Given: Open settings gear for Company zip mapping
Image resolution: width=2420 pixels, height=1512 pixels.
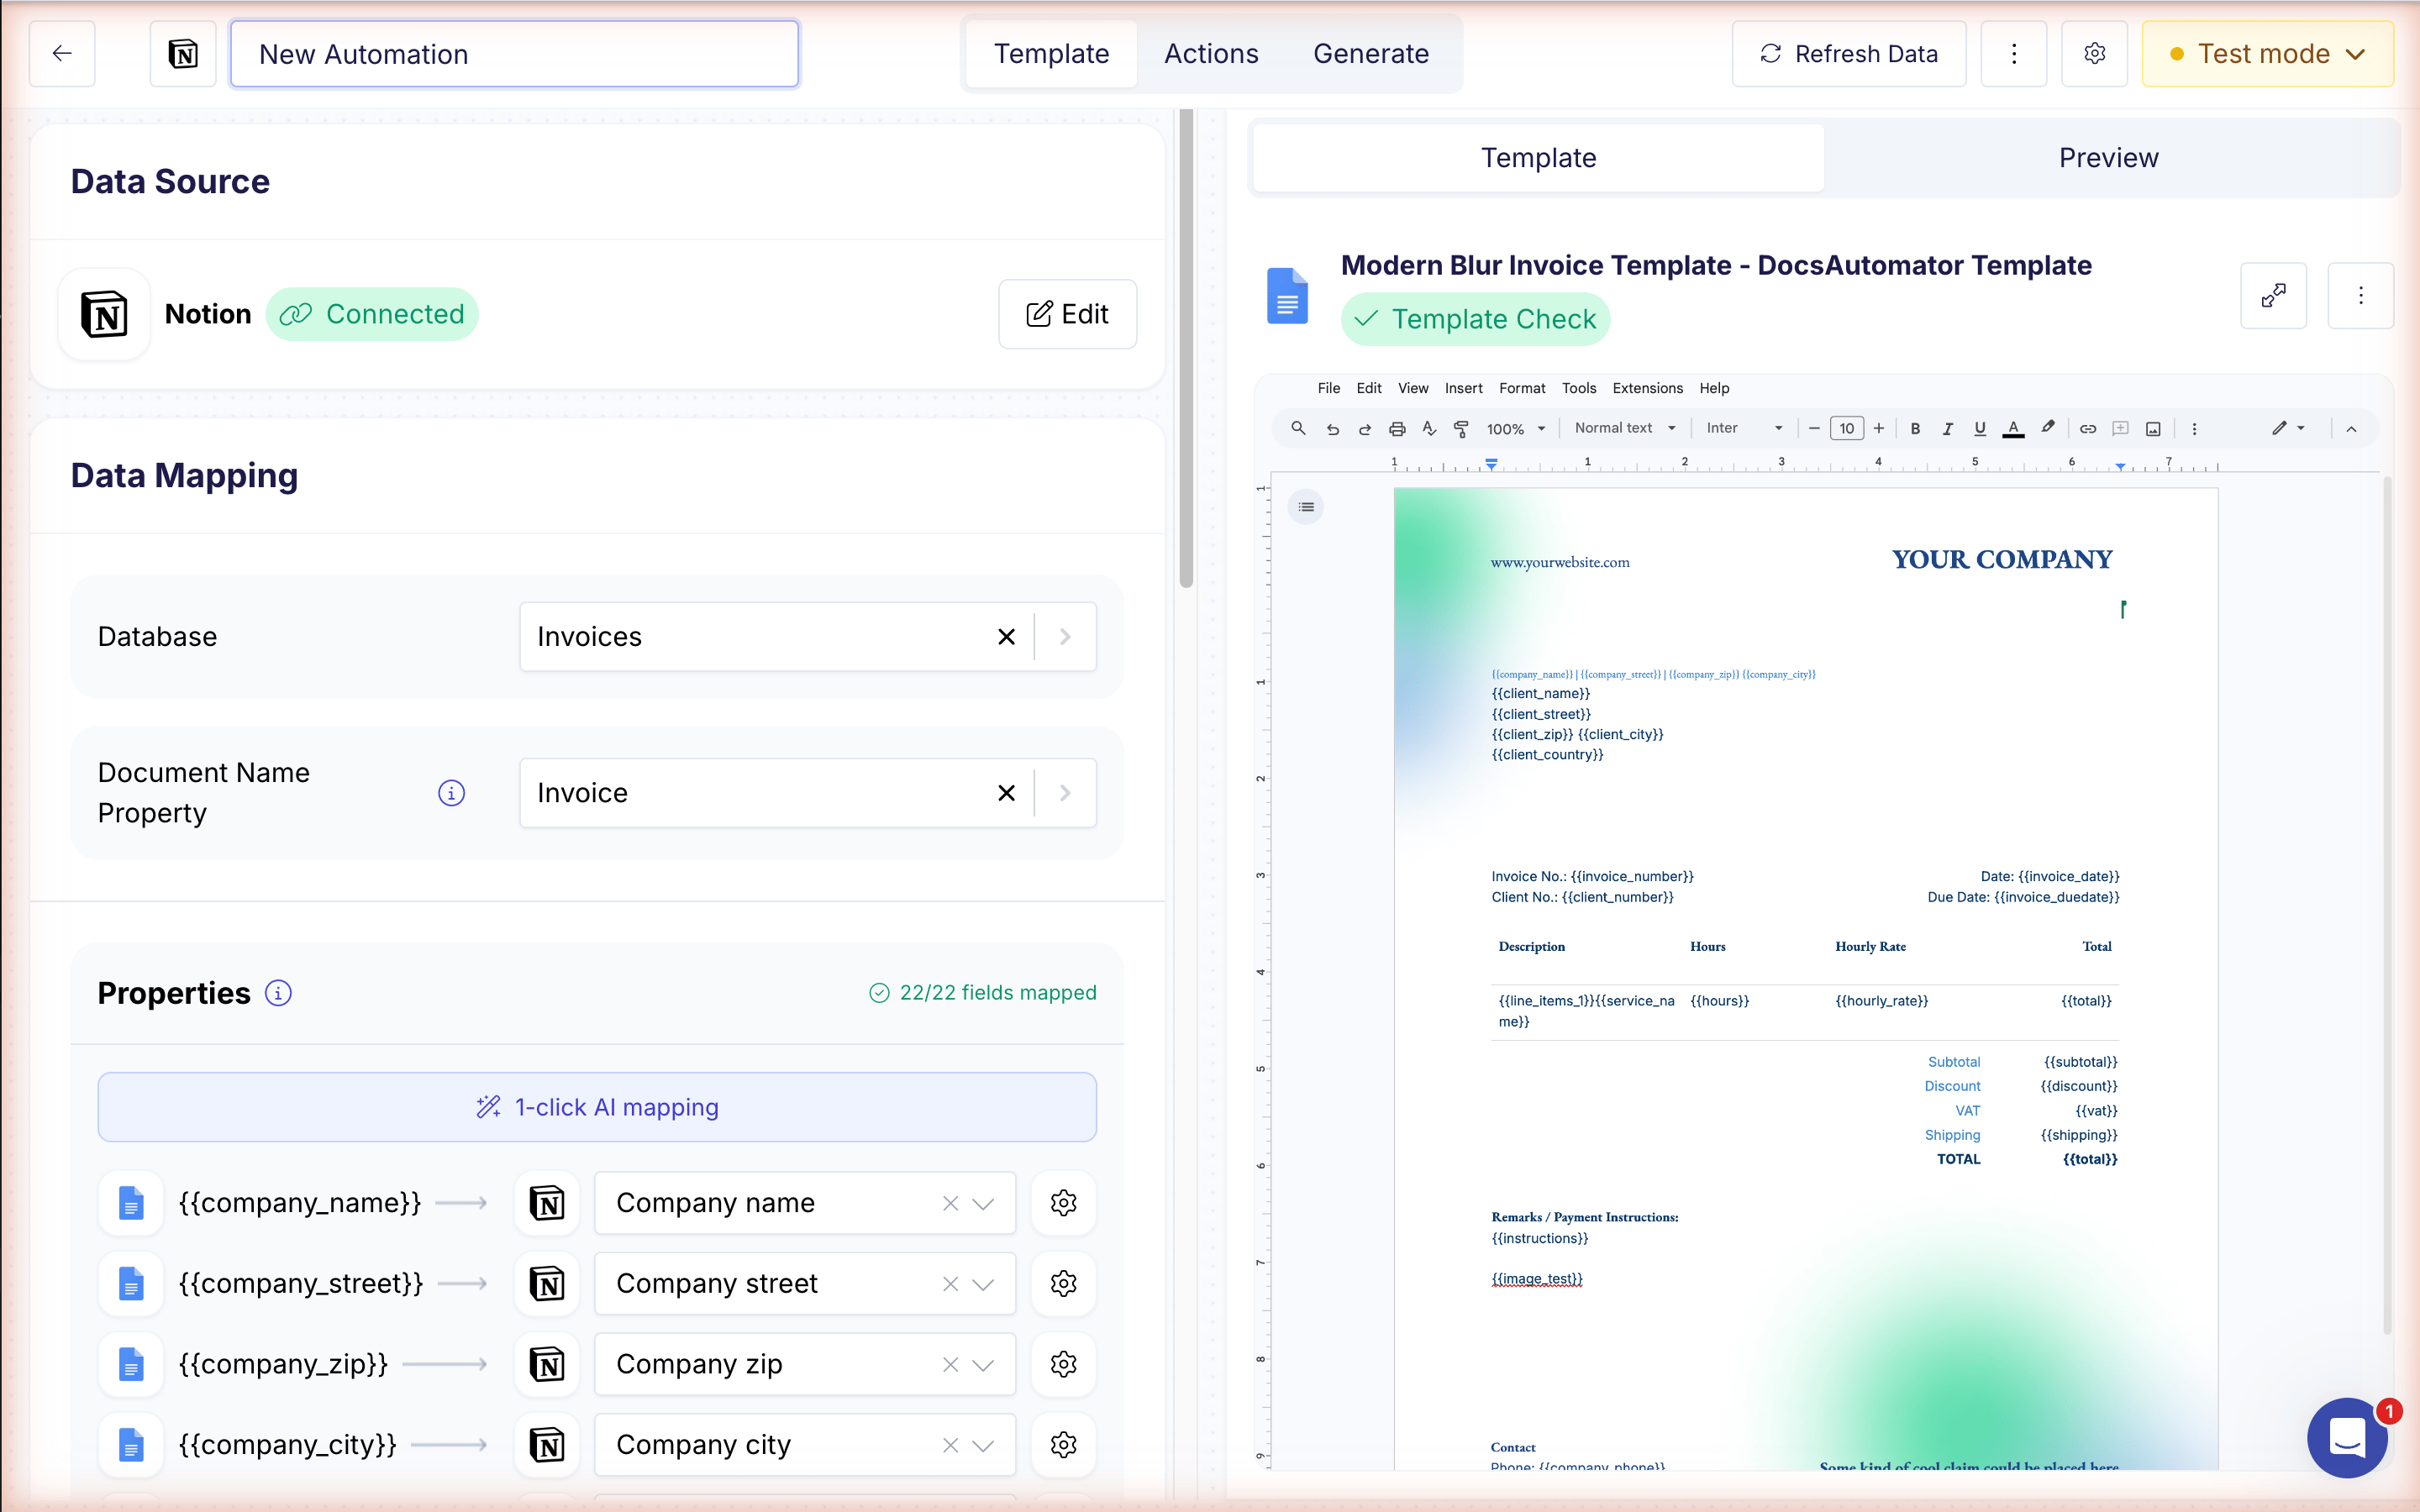Looking at the screenshot, I should (x=1063, y=1364).
